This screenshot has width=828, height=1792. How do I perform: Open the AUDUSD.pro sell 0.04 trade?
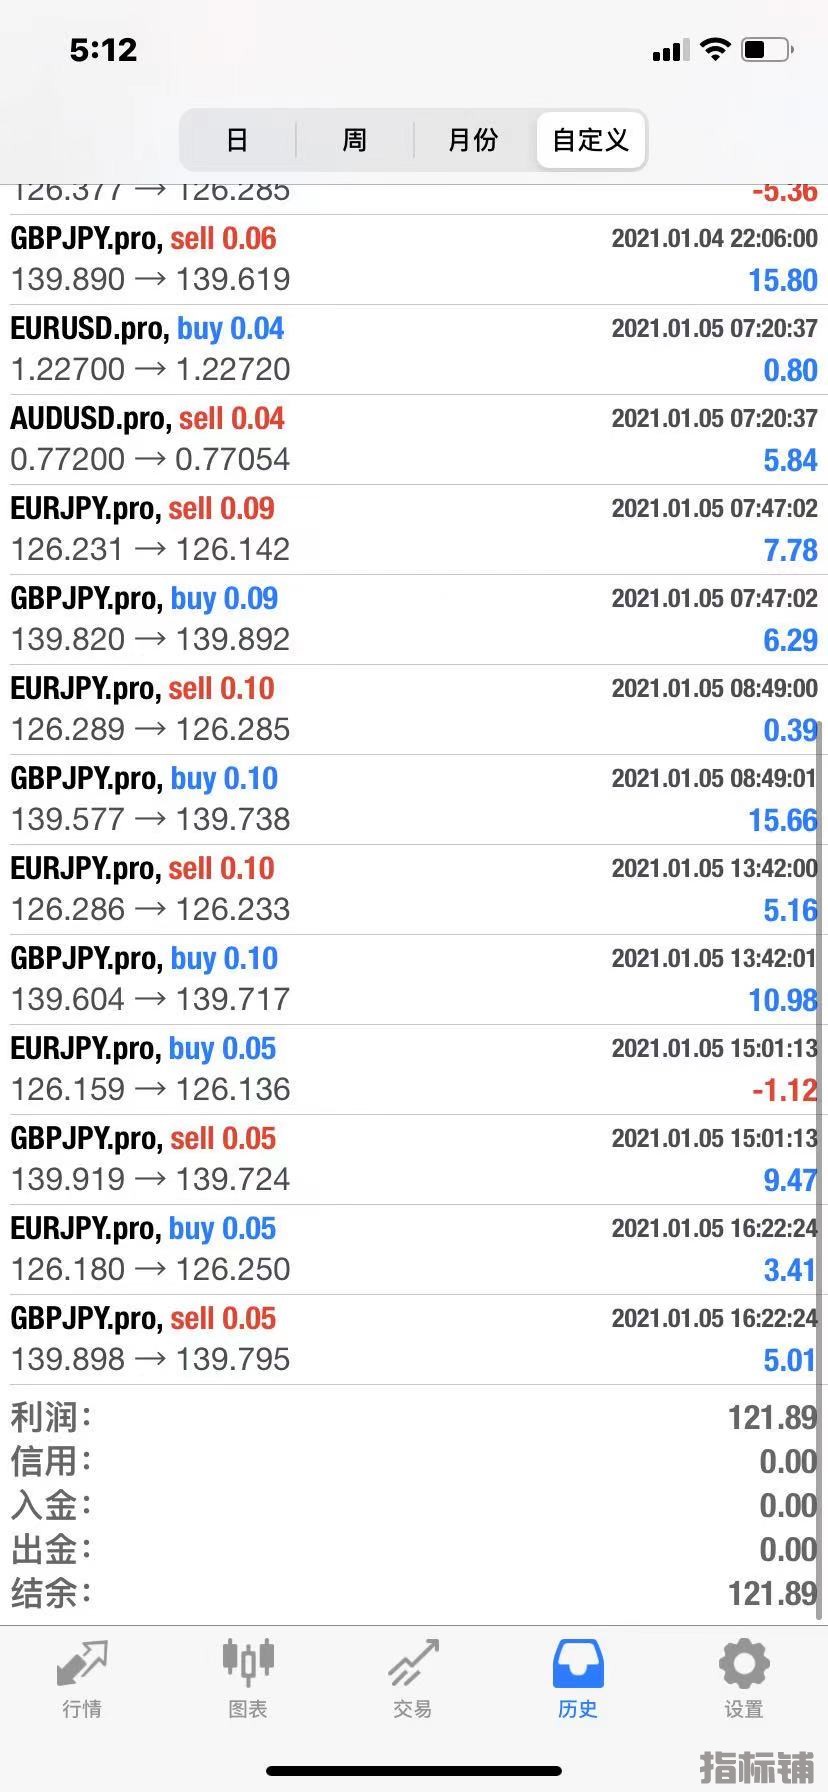(x=414, y=440)
